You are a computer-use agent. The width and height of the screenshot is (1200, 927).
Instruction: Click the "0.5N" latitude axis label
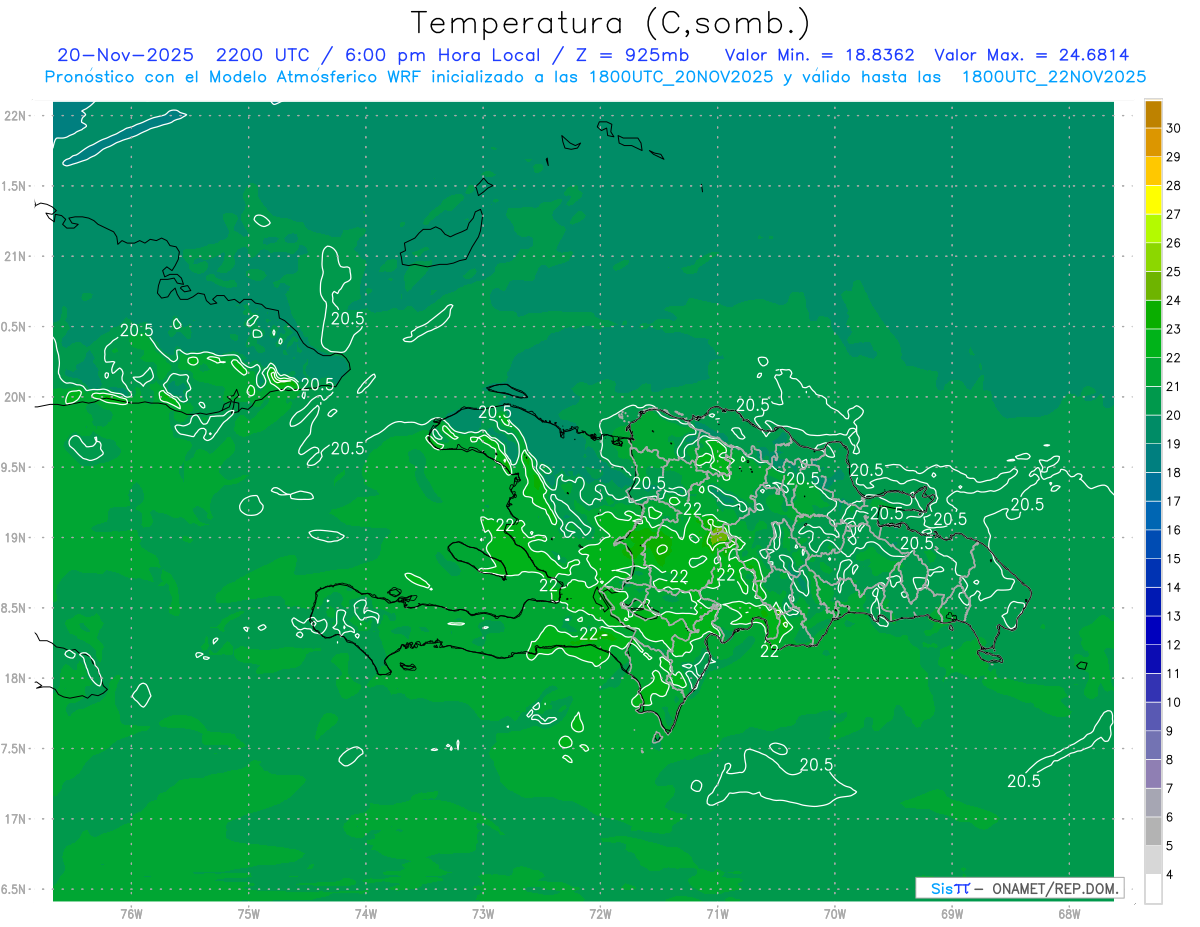click(13, 327)
